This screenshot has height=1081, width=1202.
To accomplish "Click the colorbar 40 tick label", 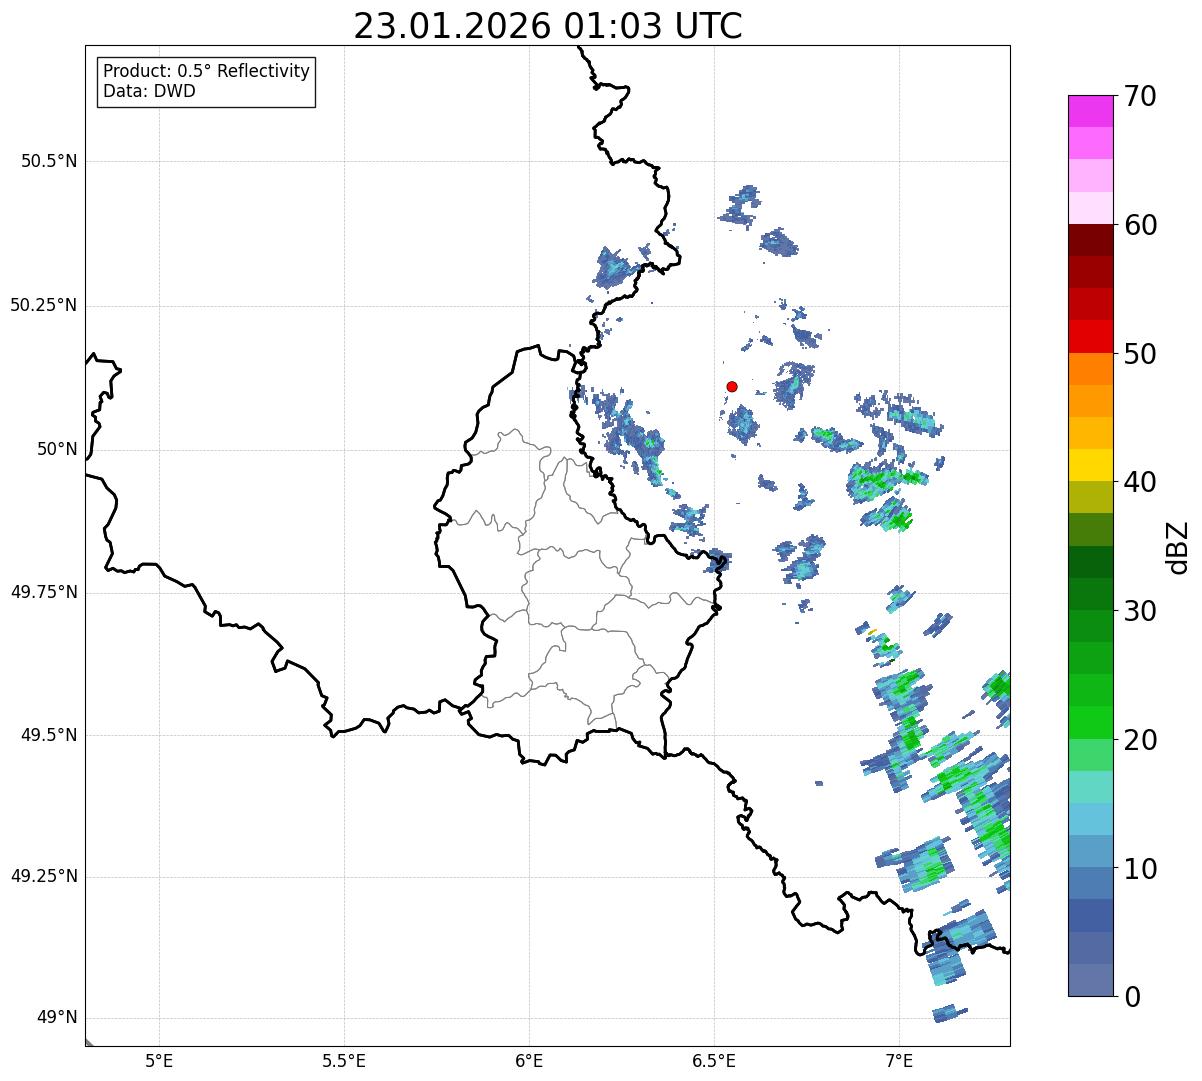I will (1140, 482).
